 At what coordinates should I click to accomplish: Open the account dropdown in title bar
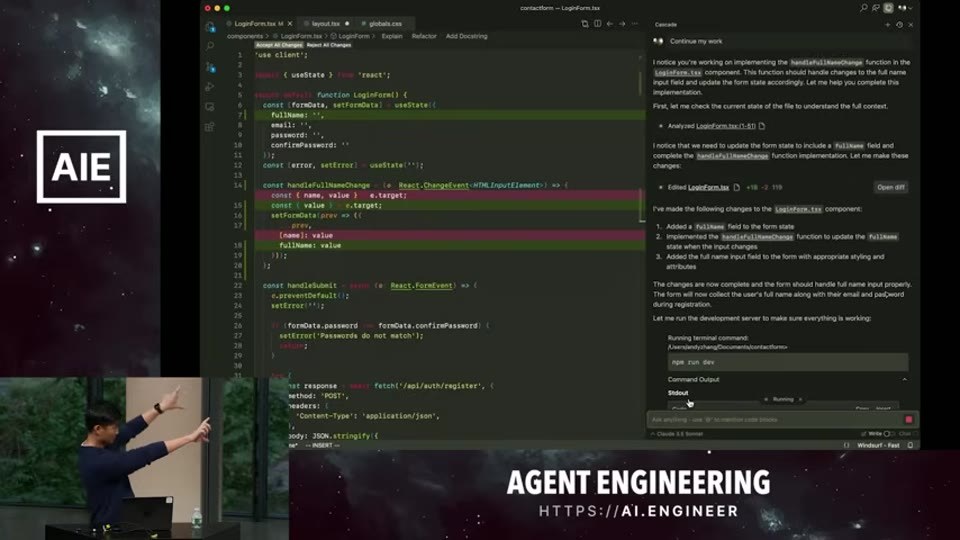click(905, 8)
